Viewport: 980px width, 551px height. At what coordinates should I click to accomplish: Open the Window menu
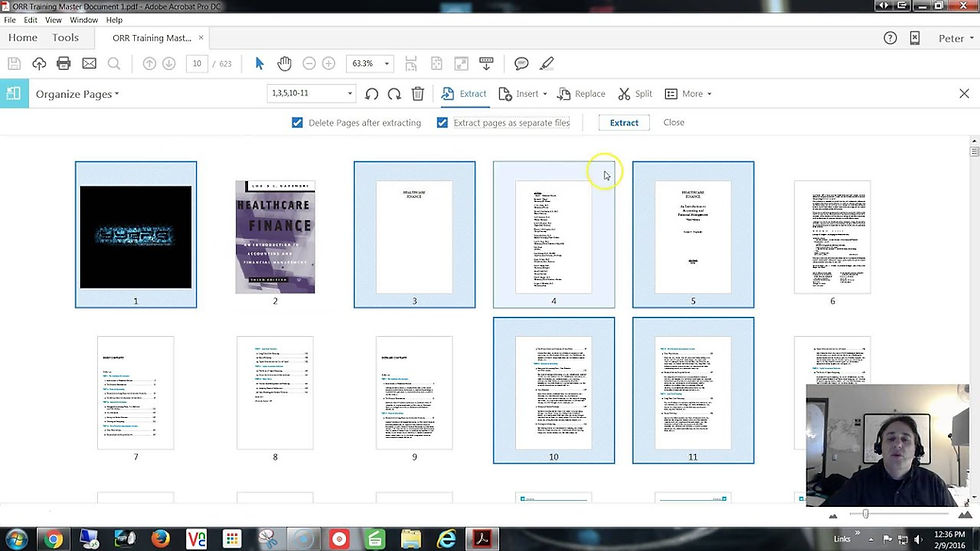pos(84,20)
